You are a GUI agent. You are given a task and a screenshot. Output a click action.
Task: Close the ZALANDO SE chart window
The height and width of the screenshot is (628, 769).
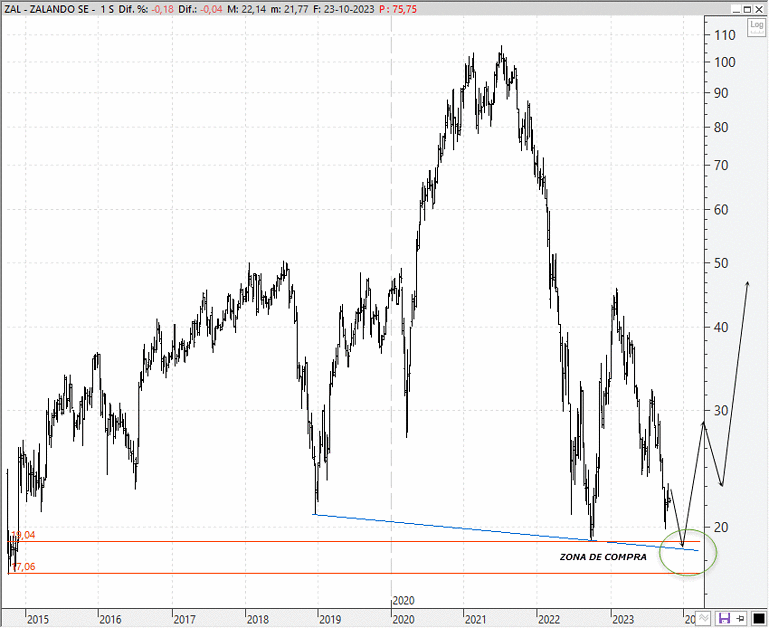click(759, 9)
